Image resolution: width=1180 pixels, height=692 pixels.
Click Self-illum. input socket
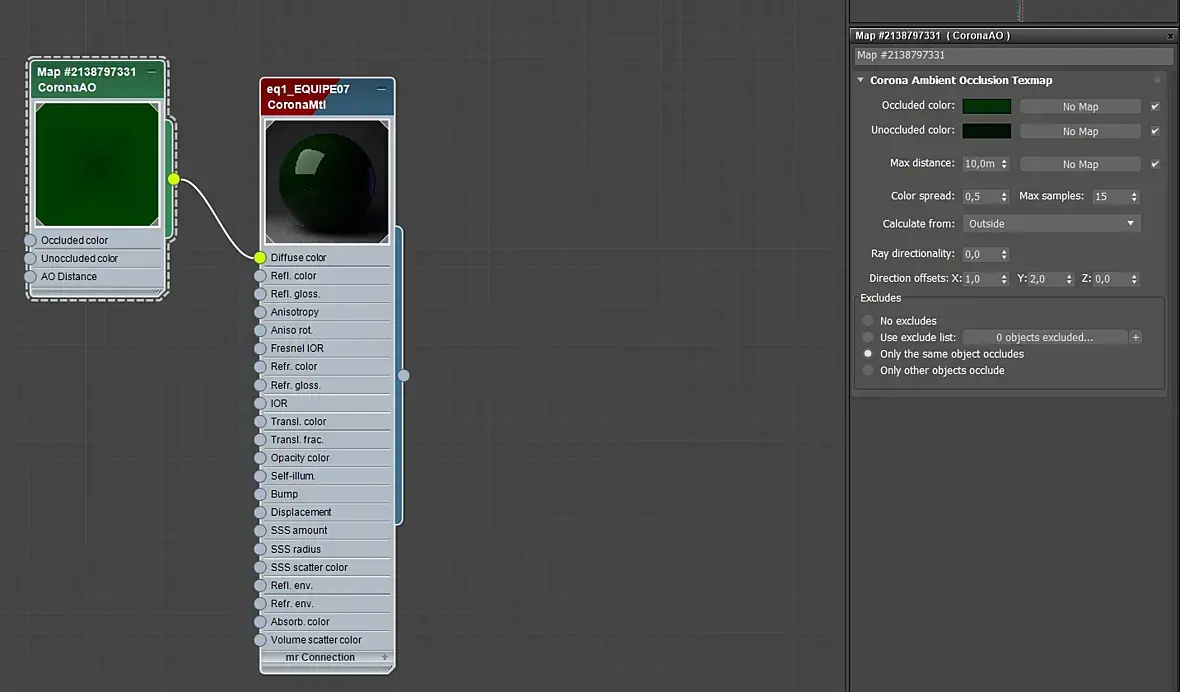click(260, 476)
